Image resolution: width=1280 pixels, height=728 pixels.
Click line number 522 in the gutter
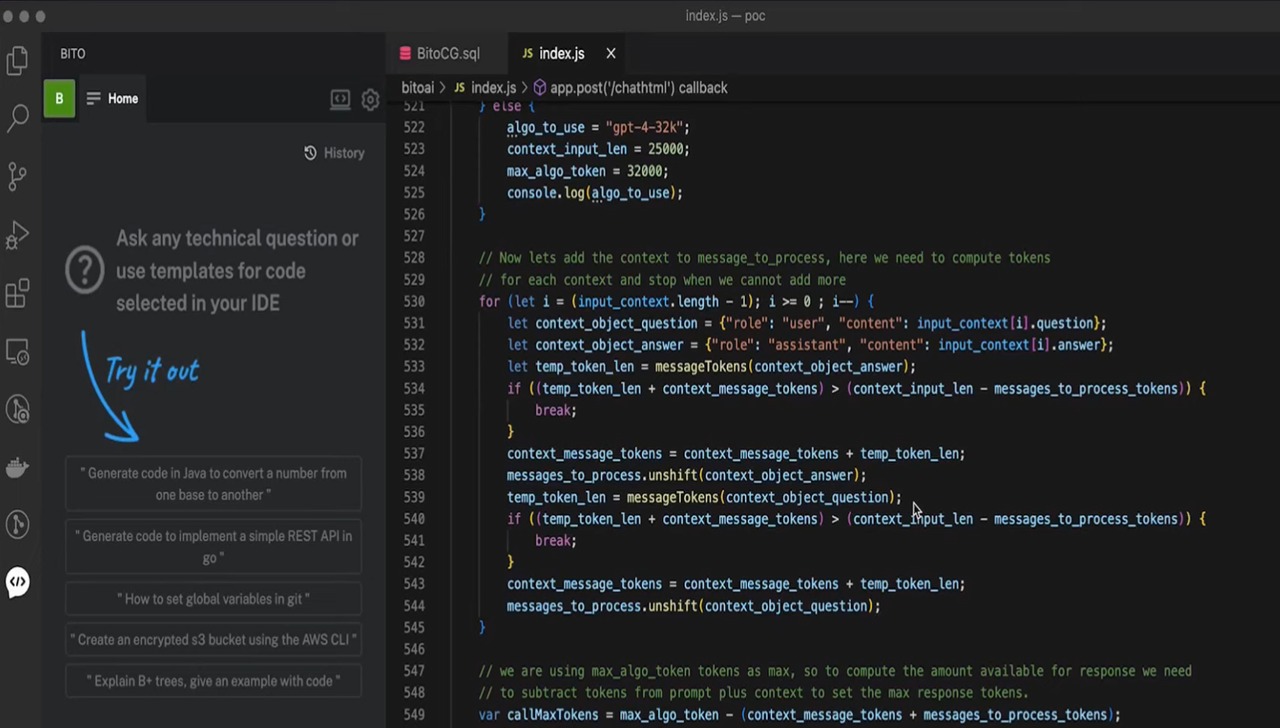coord(413,127)
